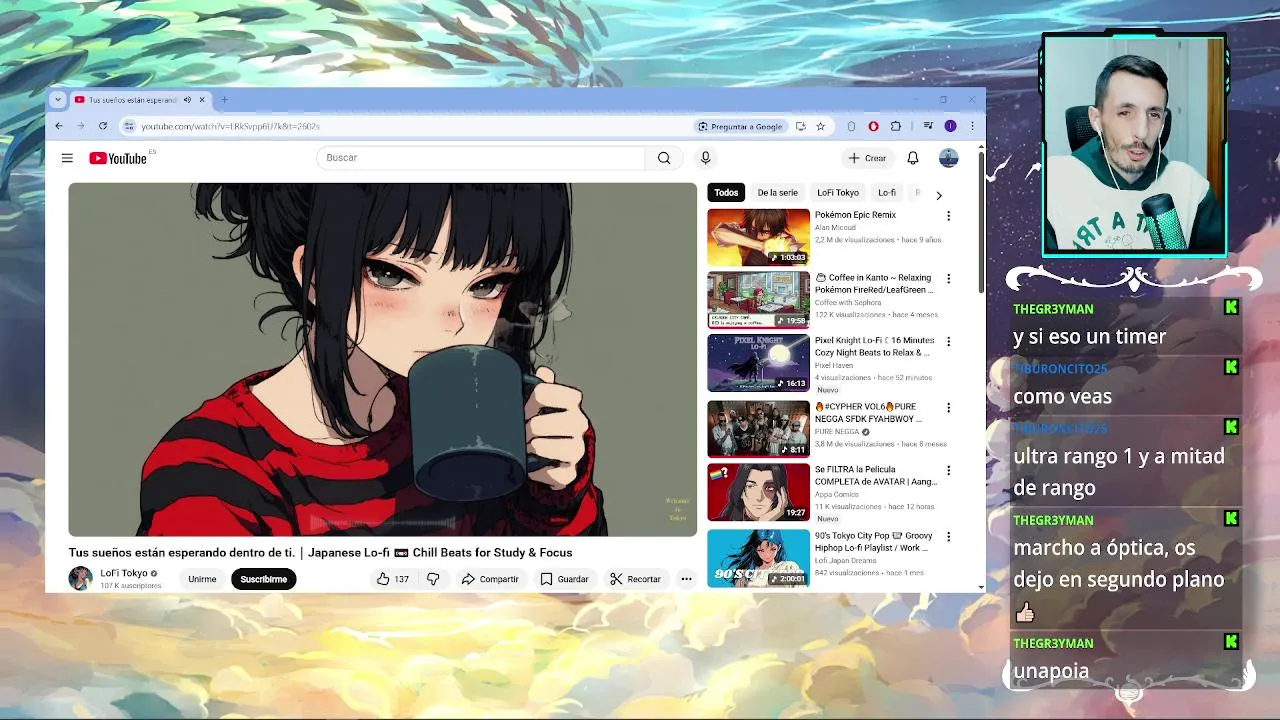Switch to the YouTube browser tab

140,100
